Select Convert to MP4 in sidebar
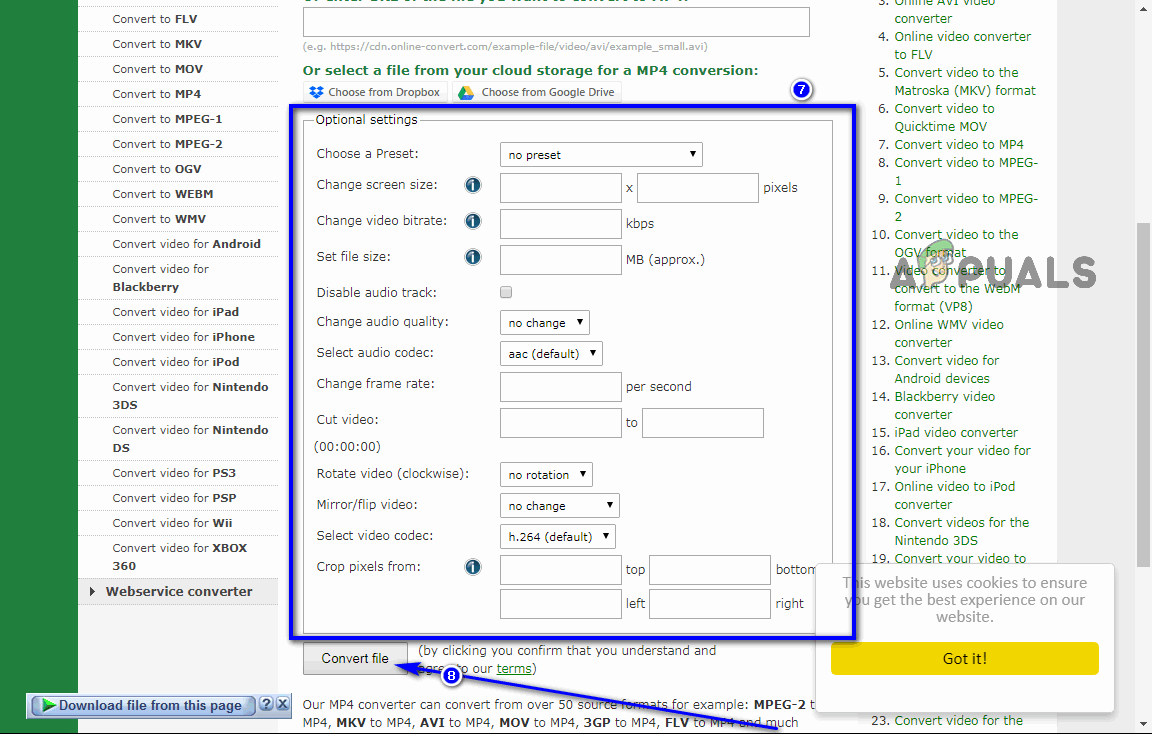 (156, 94)
